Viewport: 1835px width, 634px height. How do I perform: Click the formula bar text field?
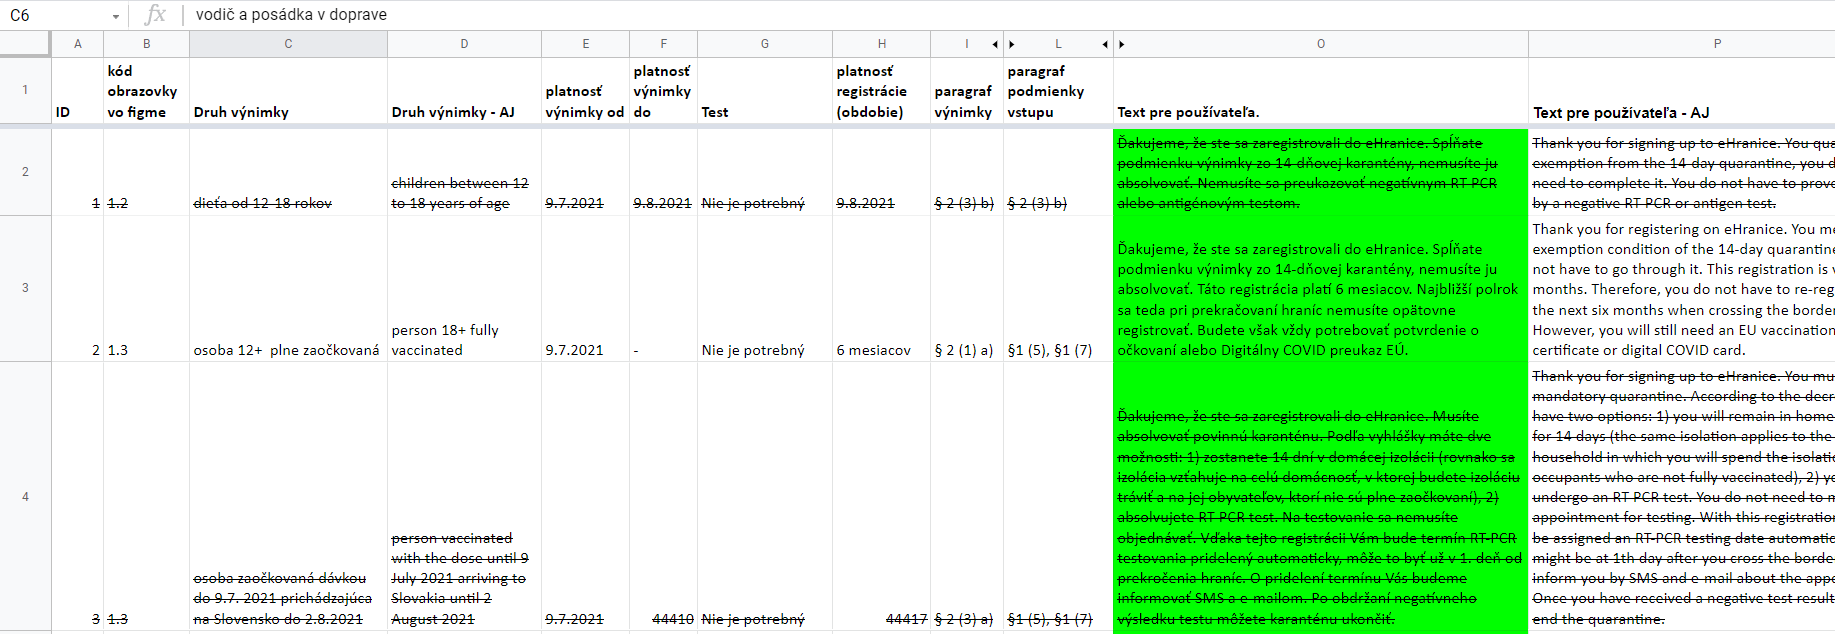pyautogui.click(x=1010, y=15)
